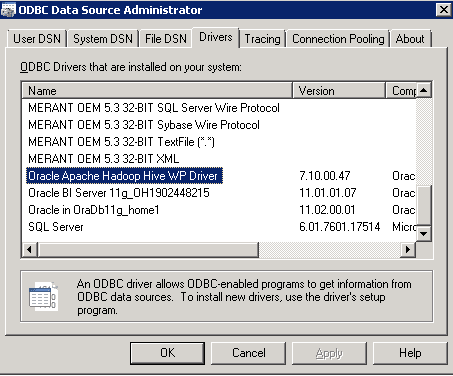The height and width of the screenshot is (376, 453).
Task: Go to the Tracing tab
Action: (x=262, y=39)
